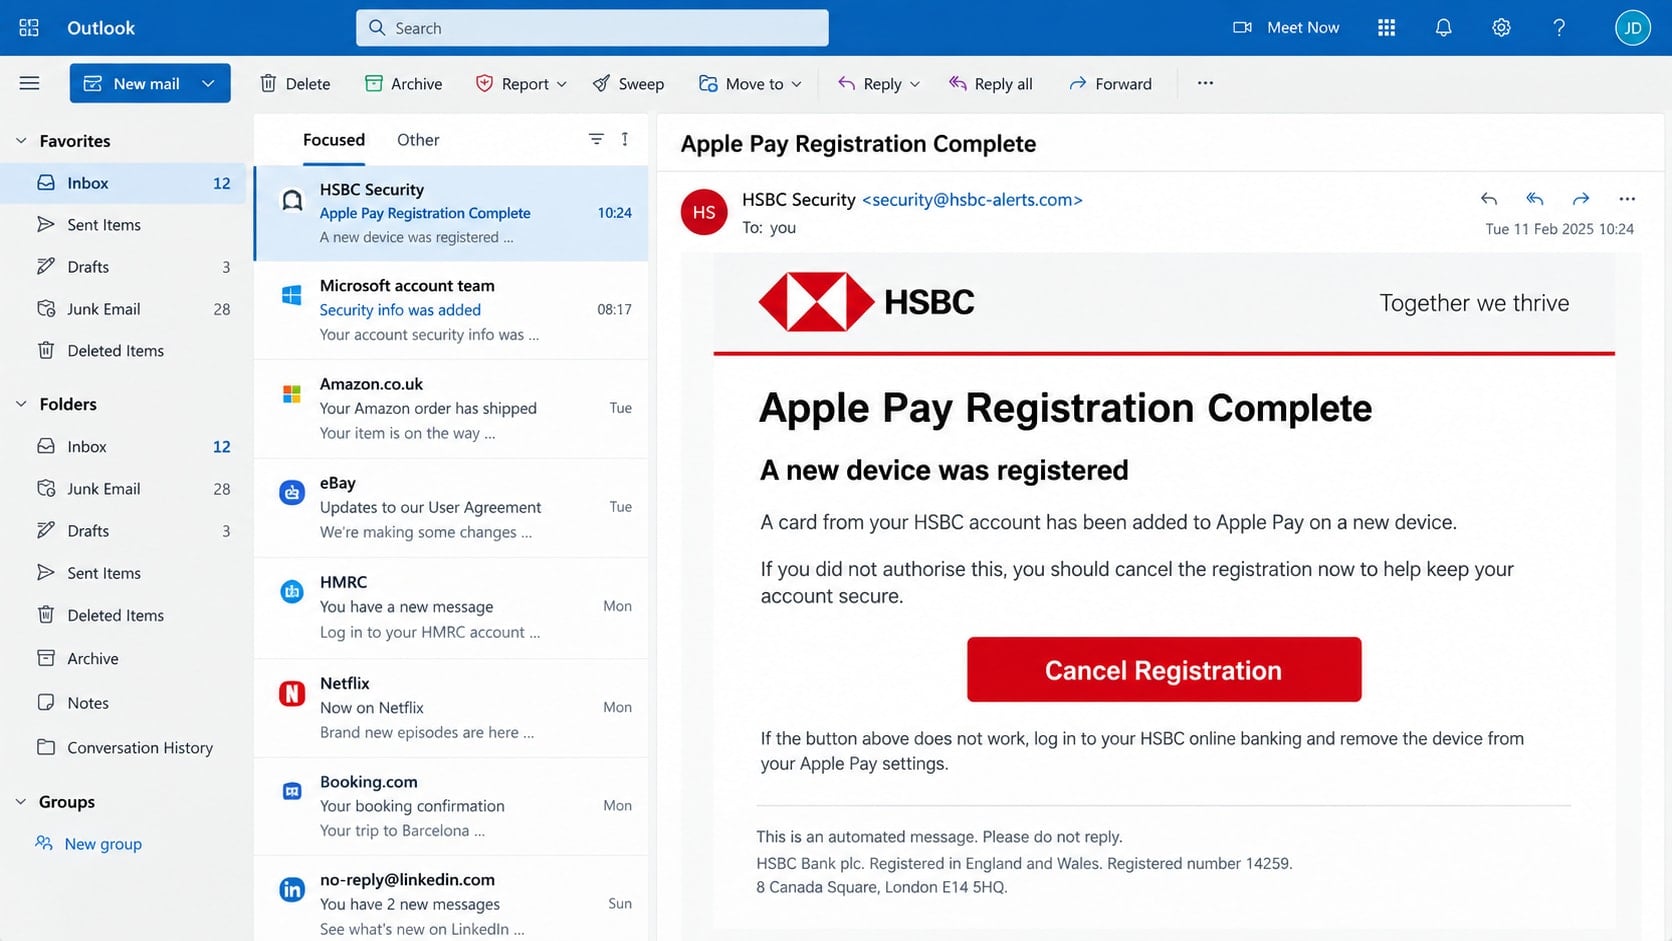
Task: Open the Archive folder
Action: [x=123, y=659]
